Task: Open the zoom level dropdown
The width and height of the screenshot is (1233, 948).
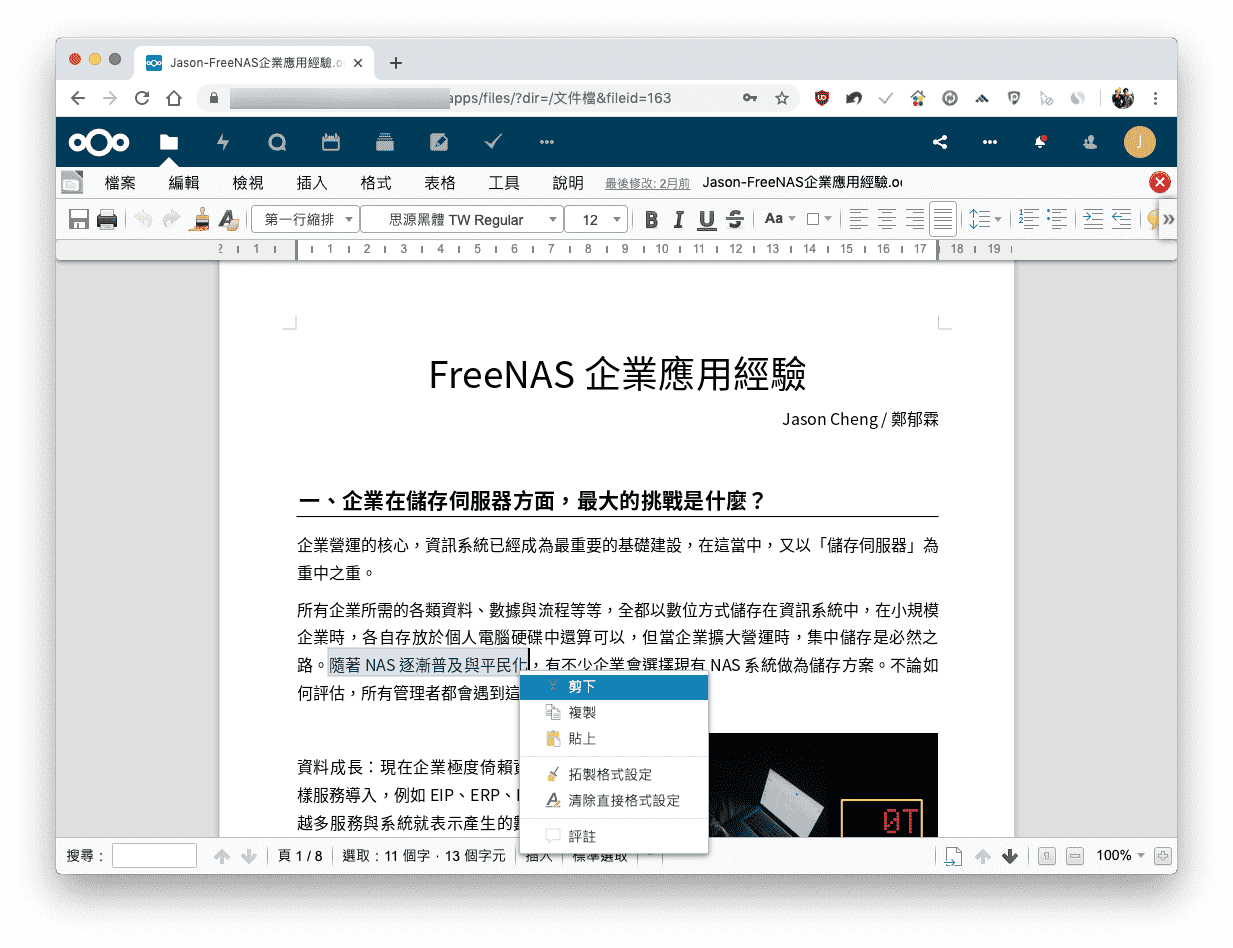Action: pyautogui.click(x=1120, y=855)
